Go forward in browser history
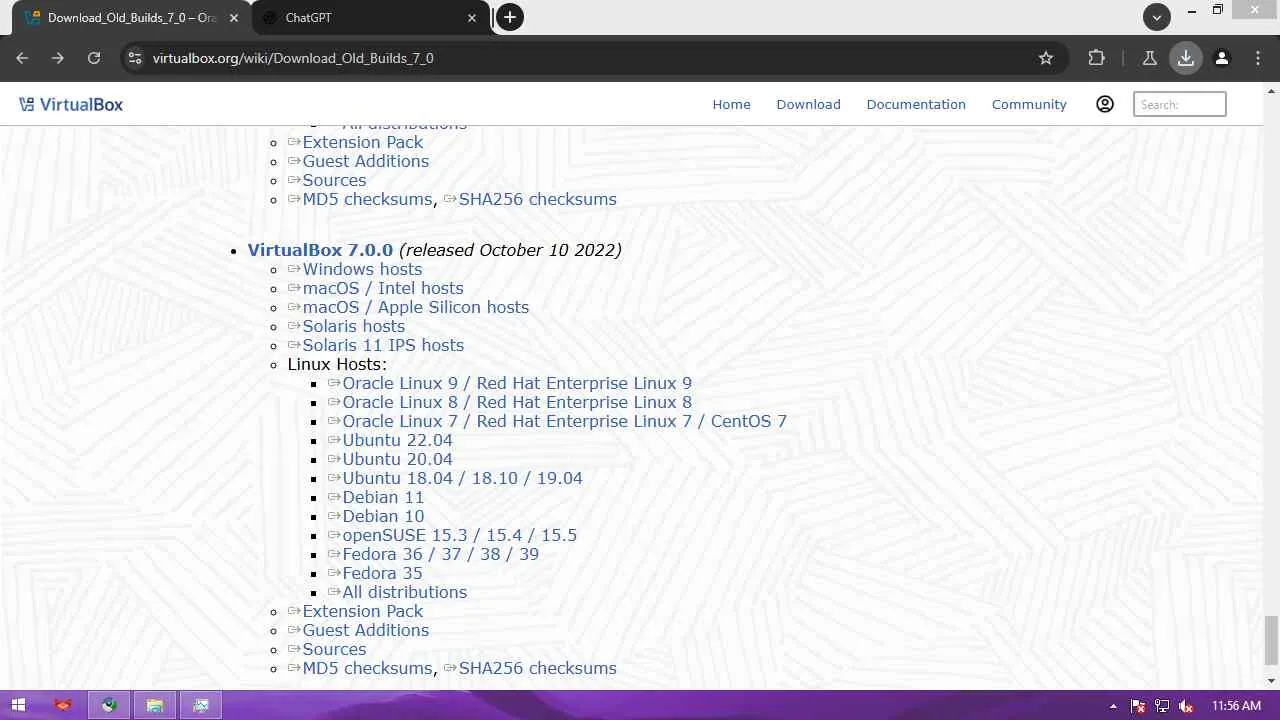The height and width of the screenshot is (720, 1280). pos(58,58)
